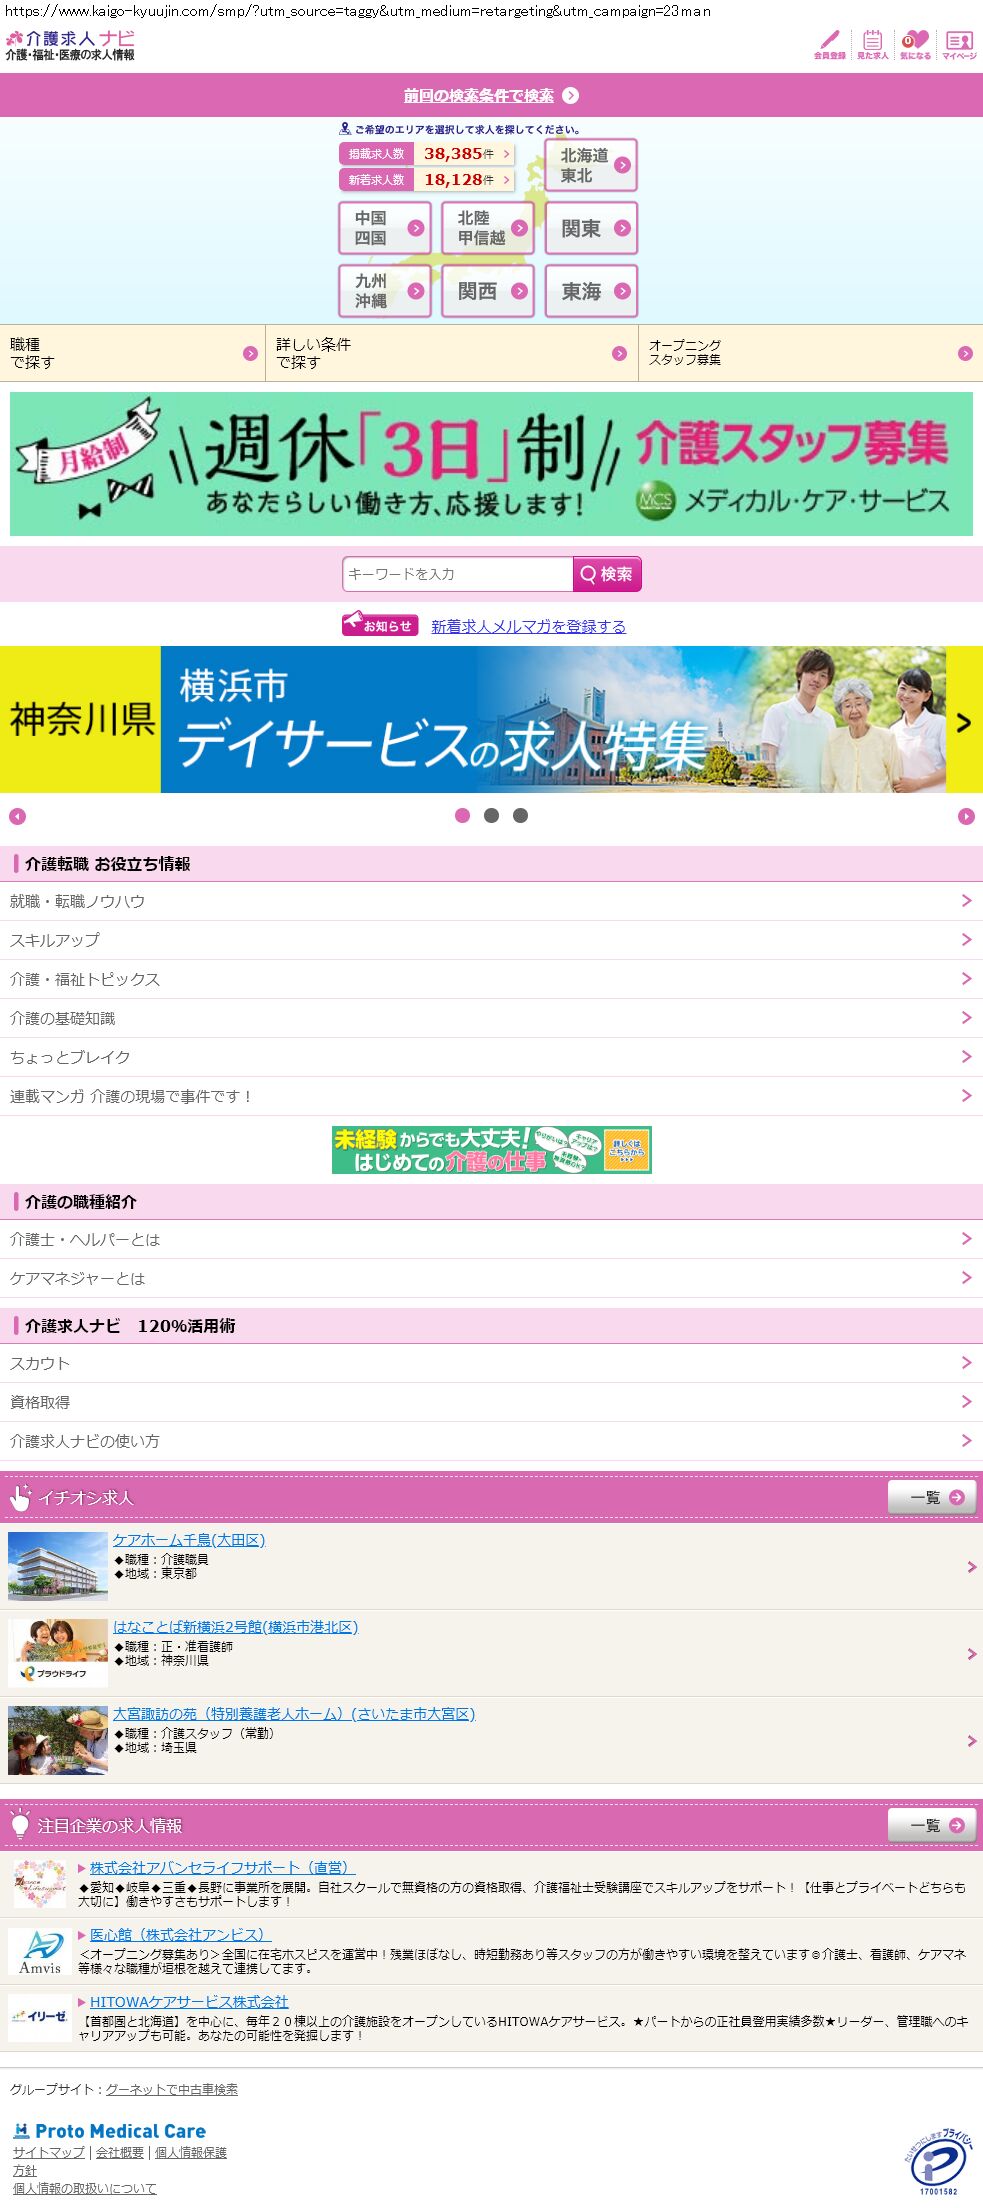Select the first carousel dot

point(462,815)
